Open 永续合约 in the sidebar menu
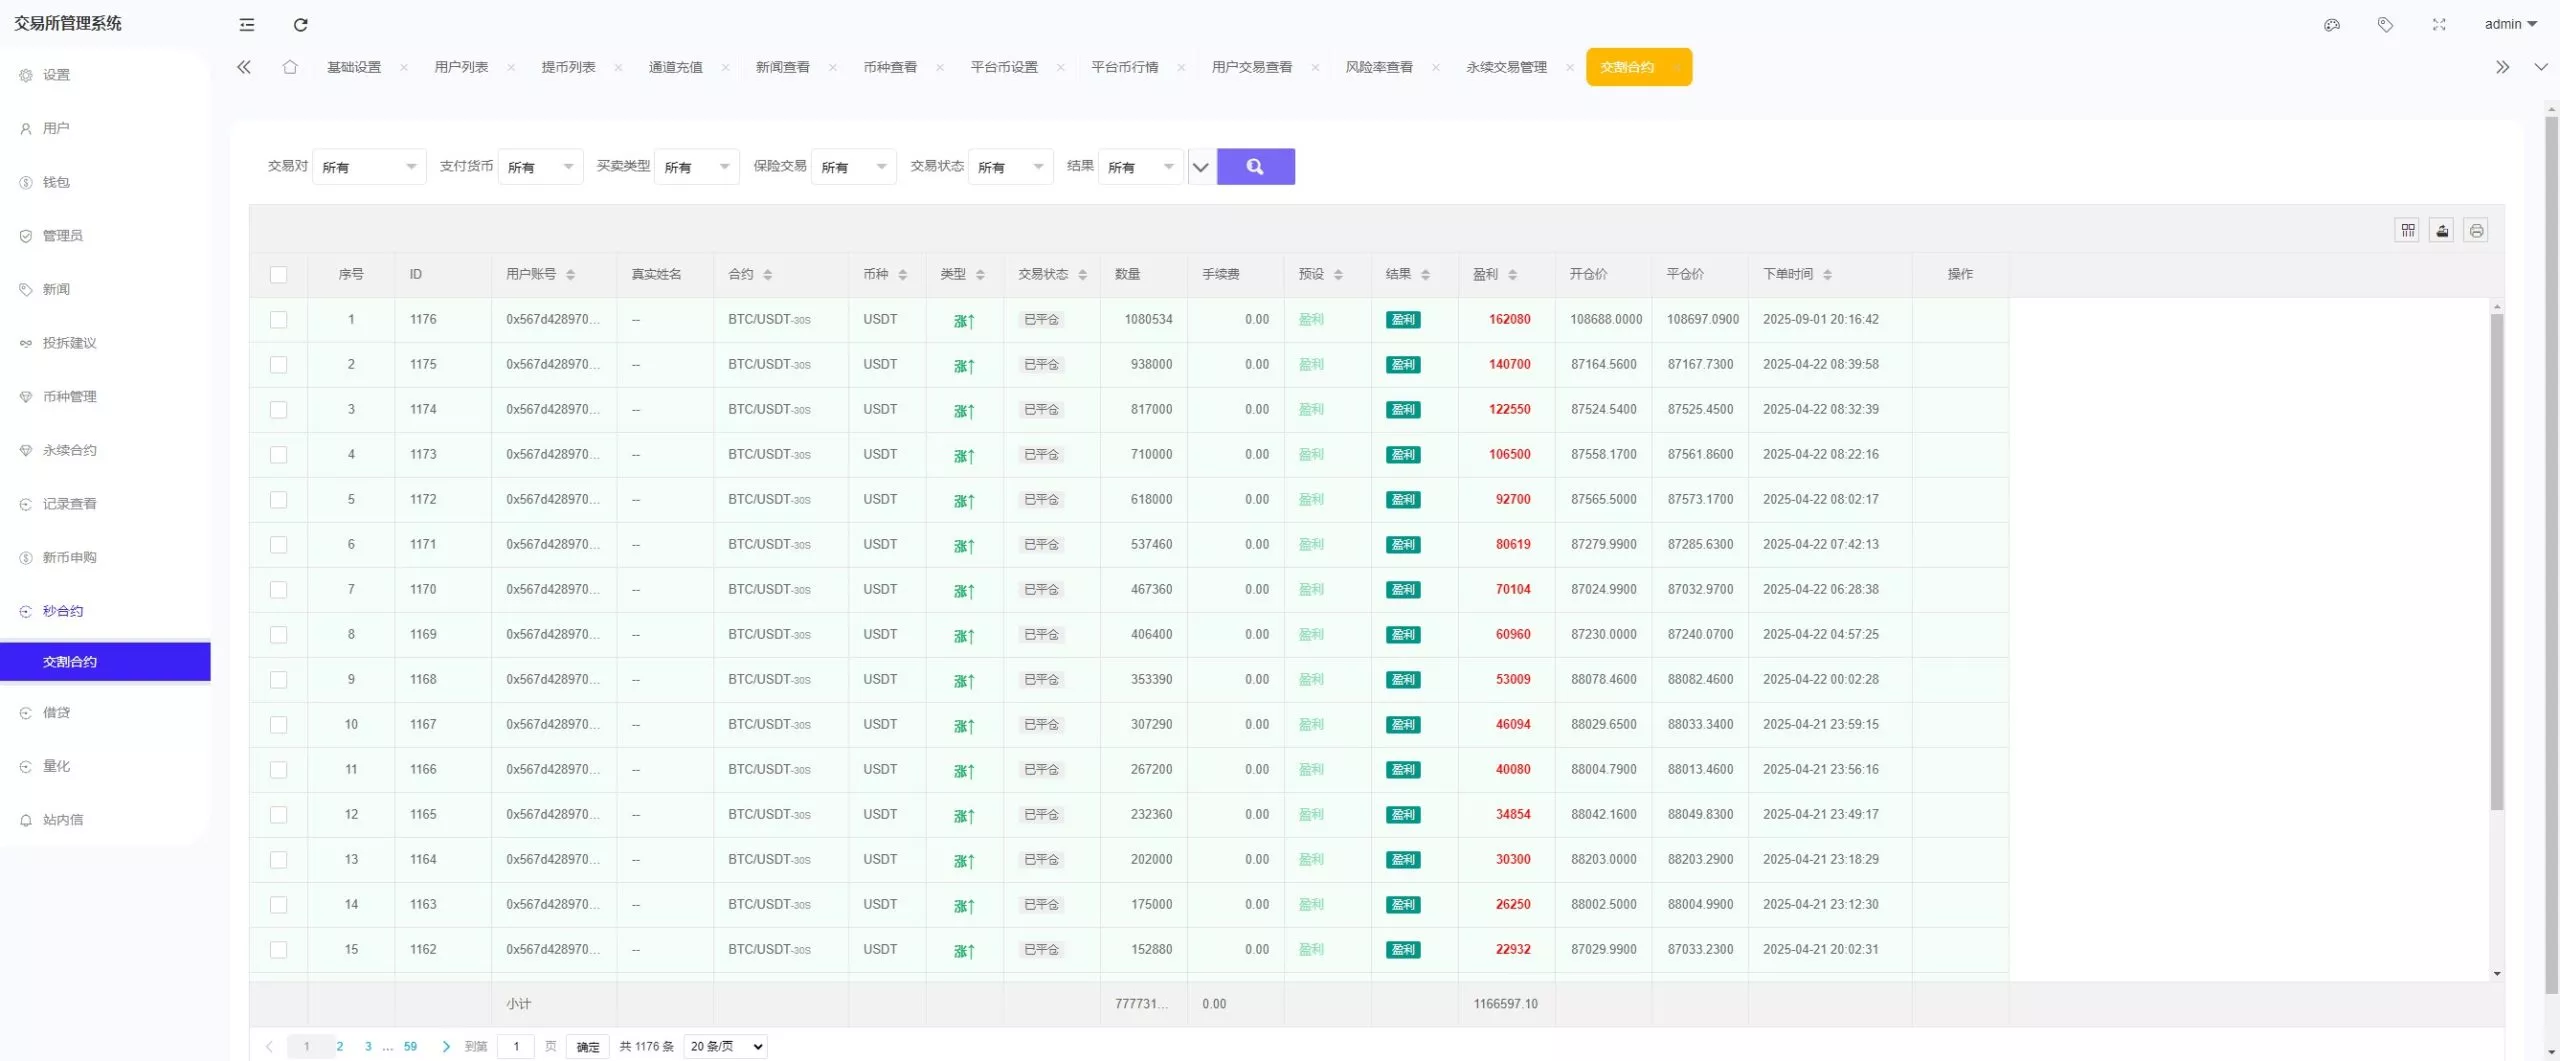 [x=67, y=450]
